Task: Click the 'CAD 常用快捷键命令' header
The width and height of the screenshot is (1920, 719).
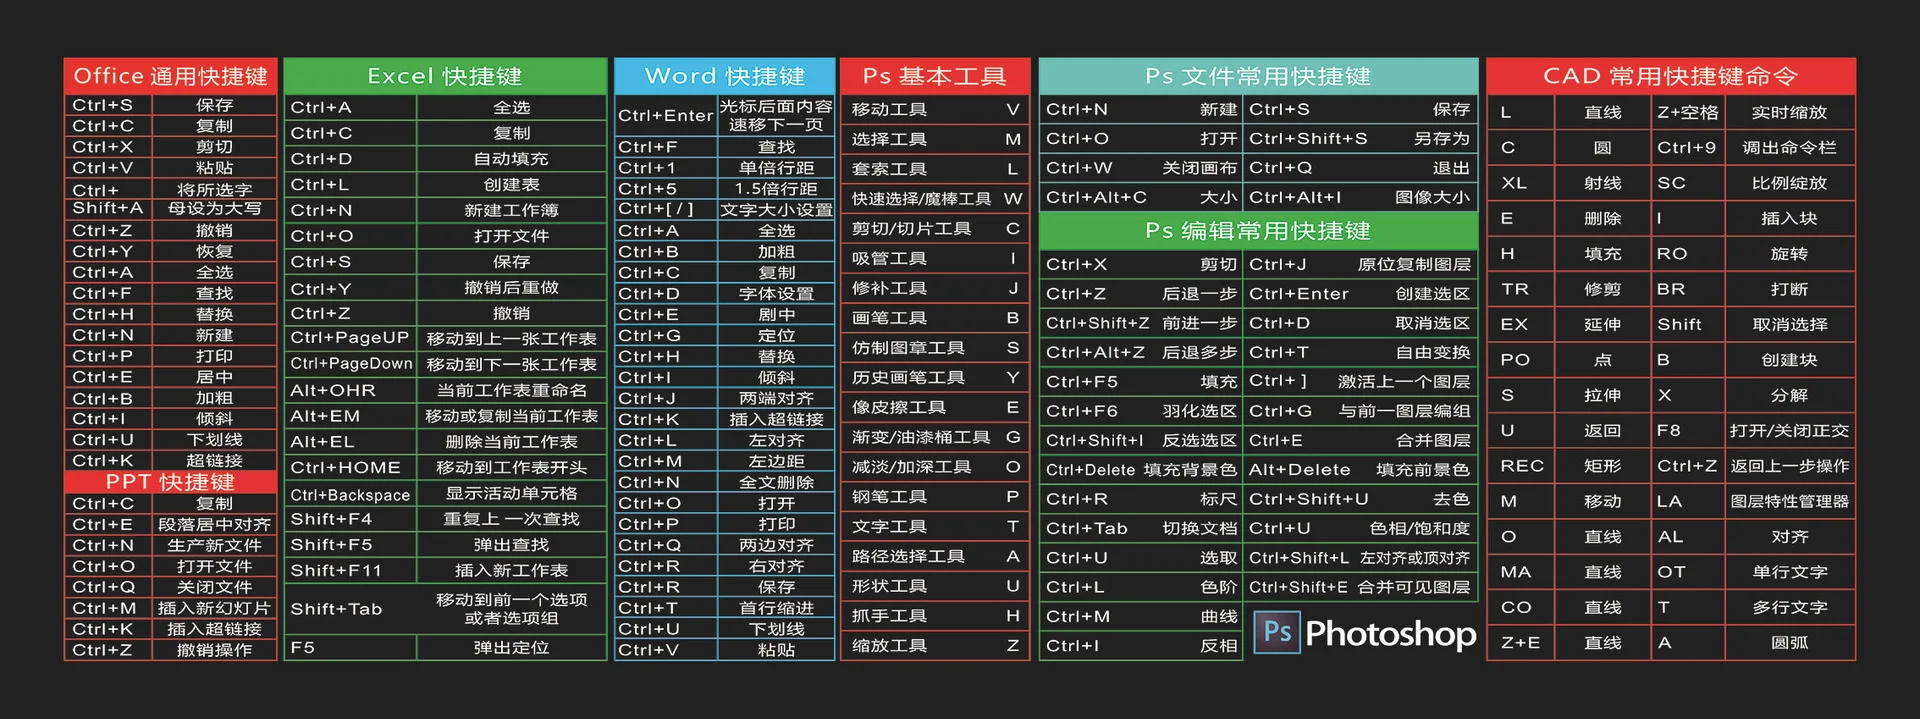Action: tap(1670, 76)
